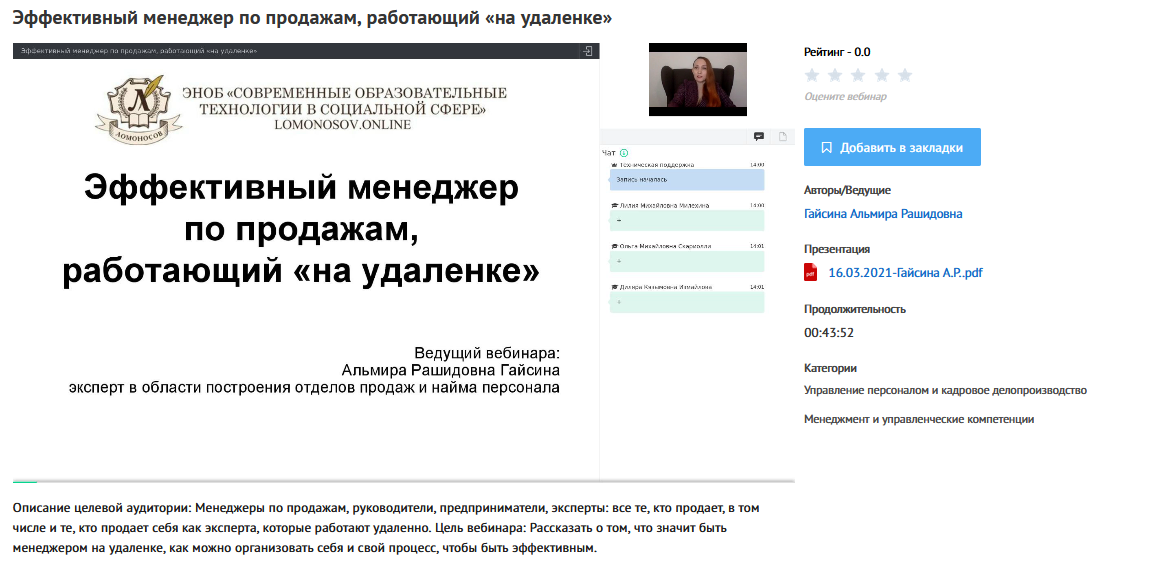
Task: Click the Добавить в закладки button
Action: 892,147
